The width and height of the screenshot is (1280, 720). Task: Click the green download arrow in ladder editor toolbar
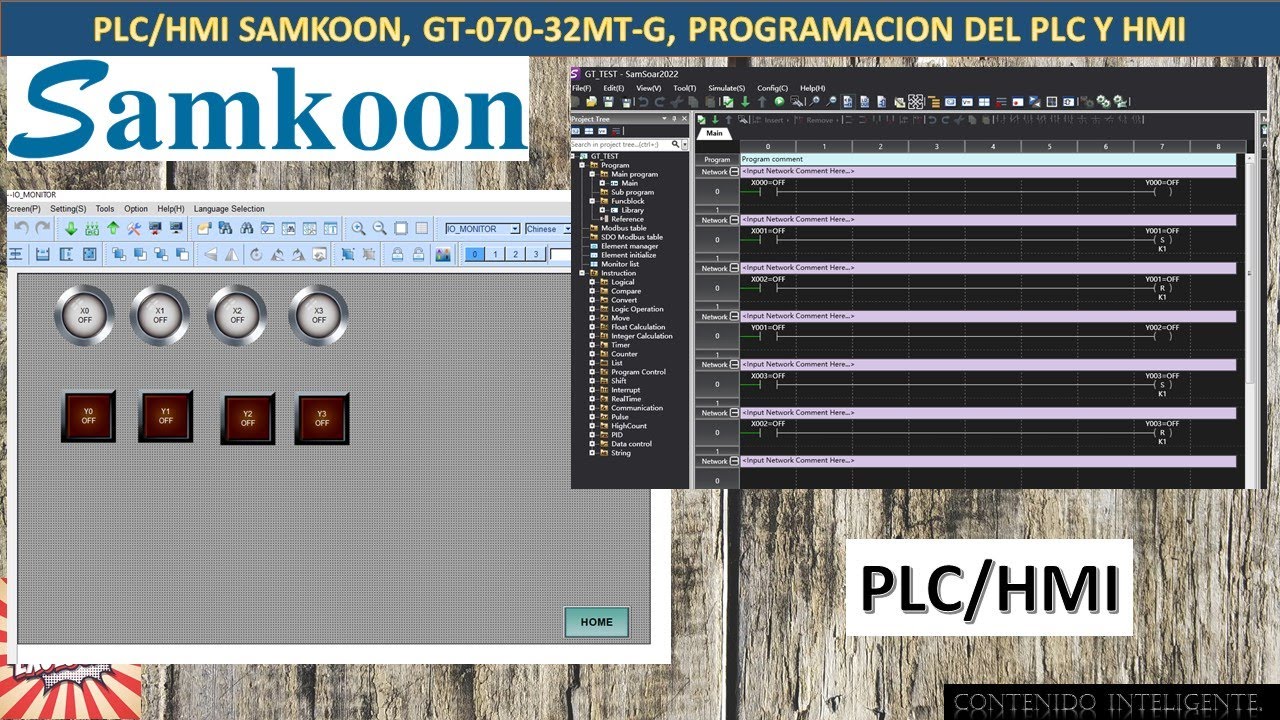pos(714,120)
